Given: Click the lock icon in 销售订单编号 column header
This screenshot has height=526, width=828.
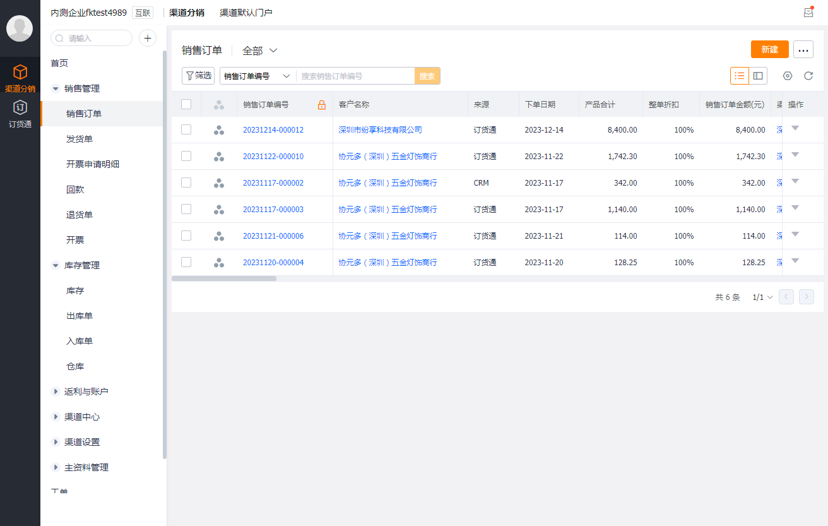Looking at the screenshot, I should 321,105.
